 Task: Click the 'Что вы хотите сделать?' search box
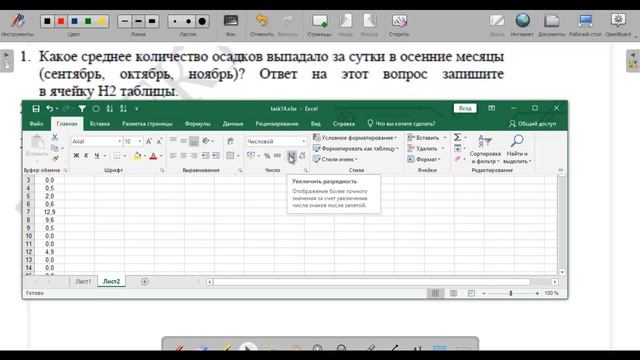pyautogui.click(x=401, y=124)
